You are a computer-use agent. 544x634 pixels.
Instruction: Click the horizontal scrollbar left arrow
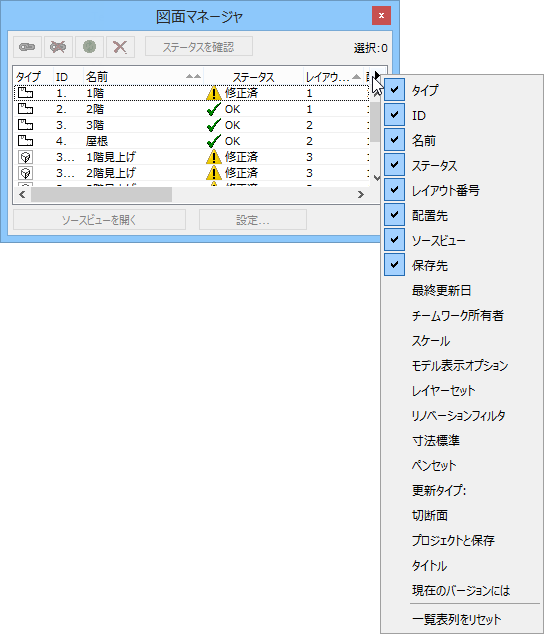[x=22, y=194]
